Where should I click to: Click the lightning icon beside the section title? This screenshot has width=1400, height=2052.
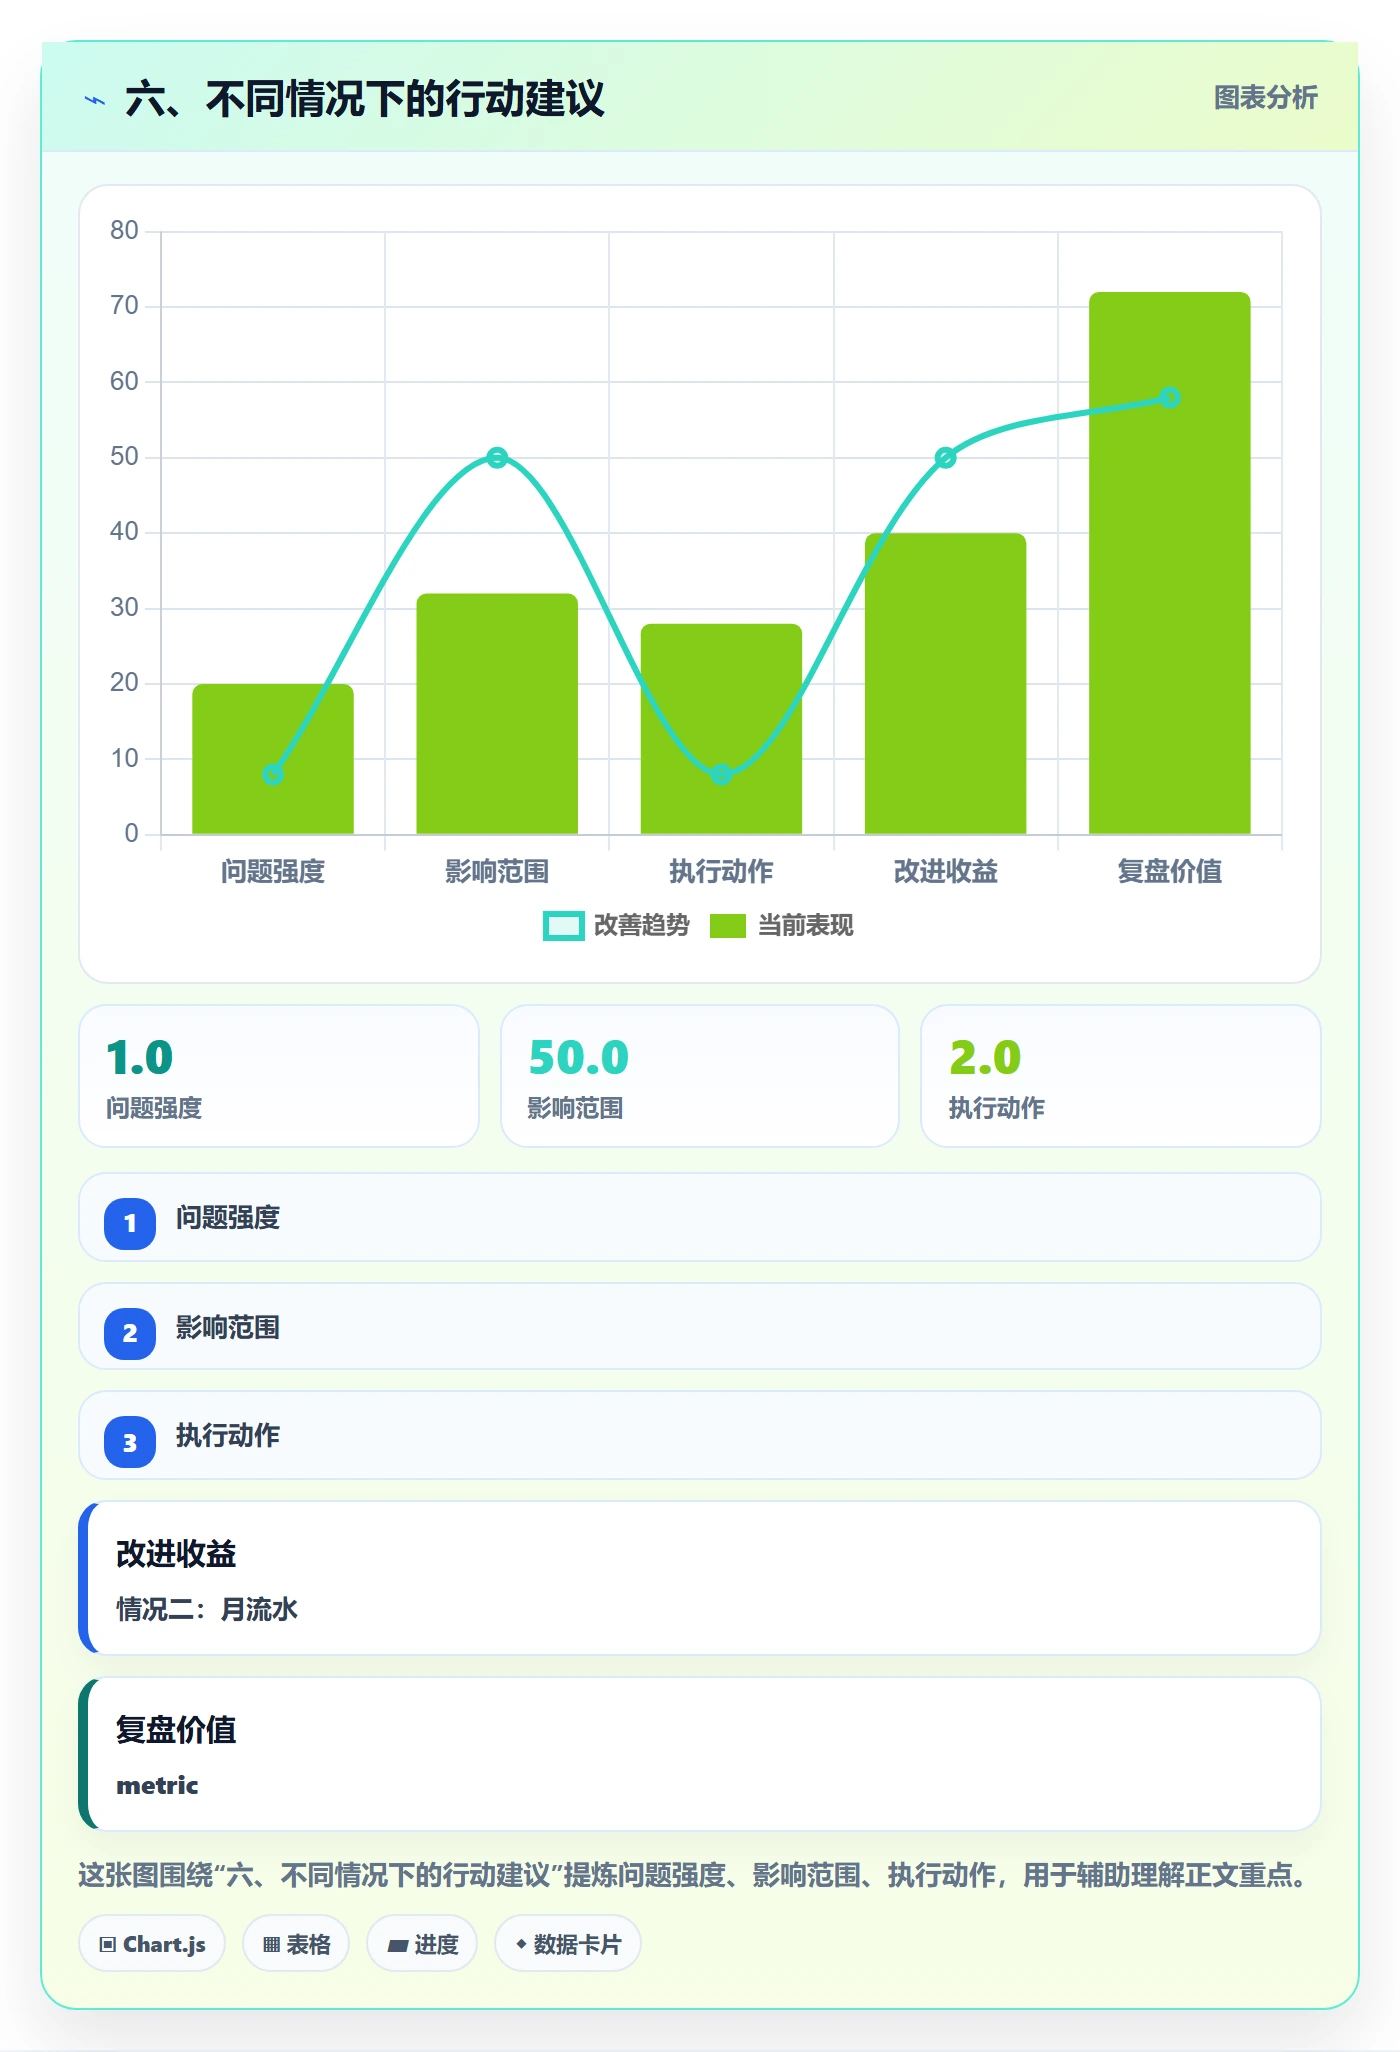pos(95,100)
